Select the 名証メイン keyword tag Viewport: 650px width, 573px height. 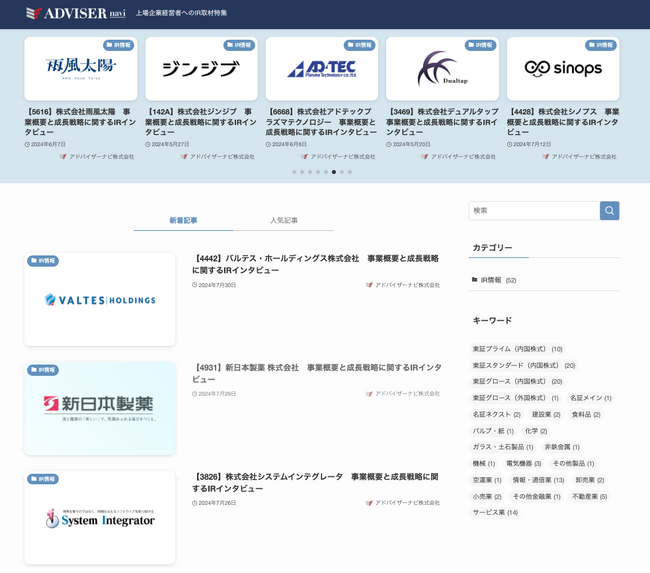[x=590, y=398]
